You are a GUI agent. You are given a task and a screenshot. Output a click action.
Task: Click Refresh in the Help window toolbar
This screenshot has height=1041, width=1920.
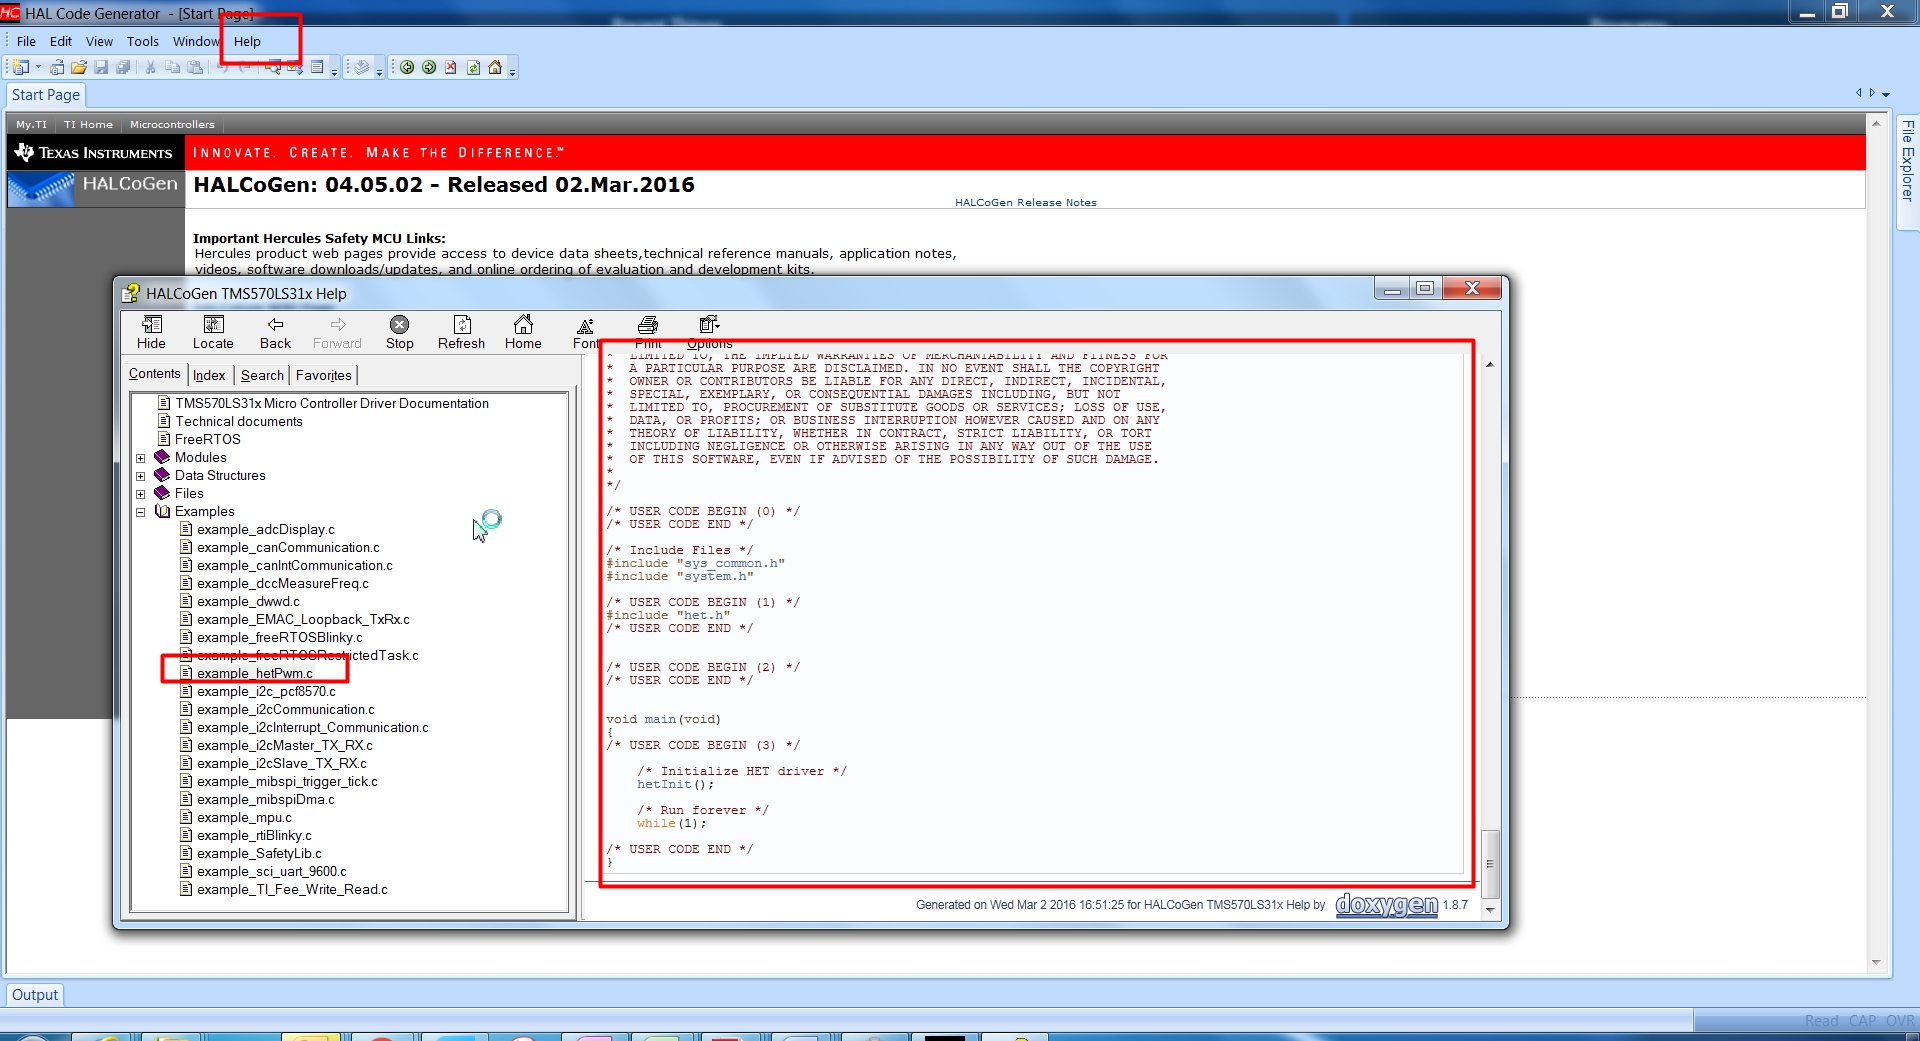pos(461,333)
